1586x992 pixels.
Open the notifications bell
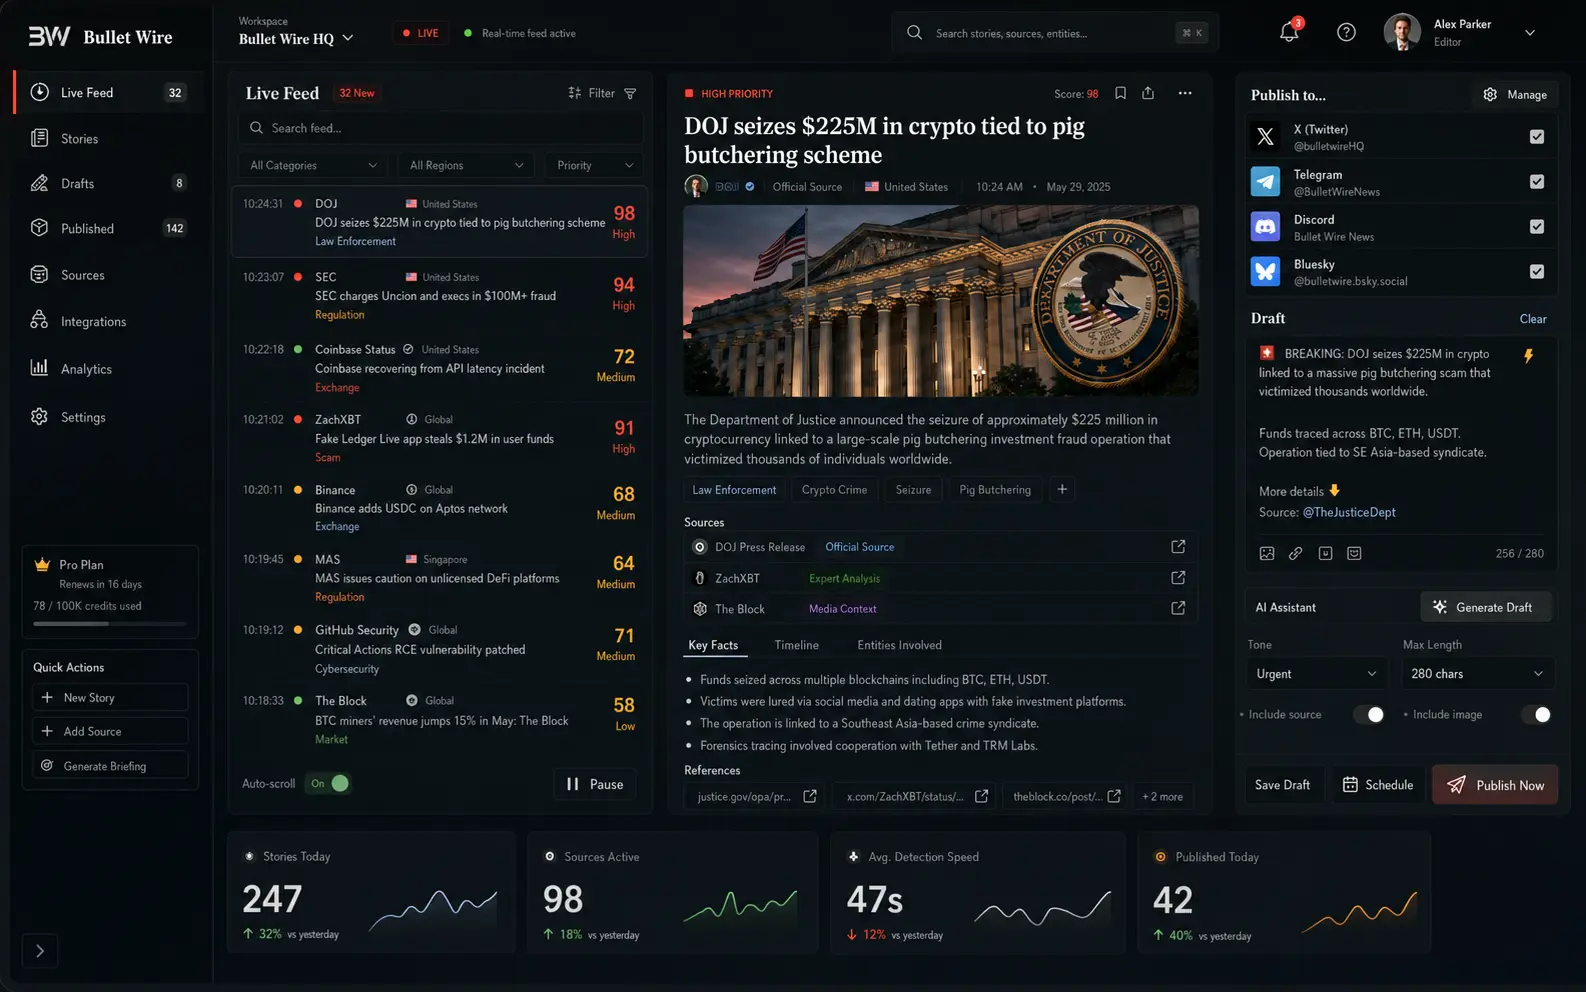pyautogui.click(x=1289, y=33)
